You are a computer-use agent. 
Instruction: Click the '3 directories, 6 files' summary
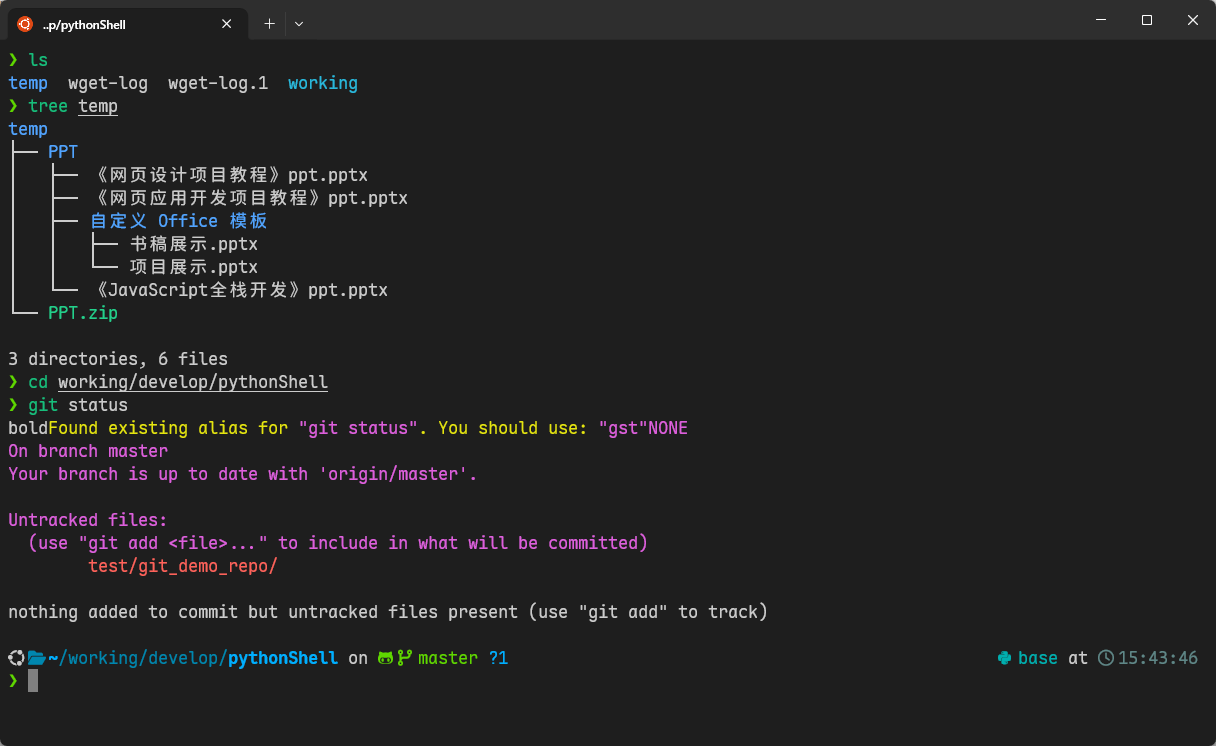(118, 359)
